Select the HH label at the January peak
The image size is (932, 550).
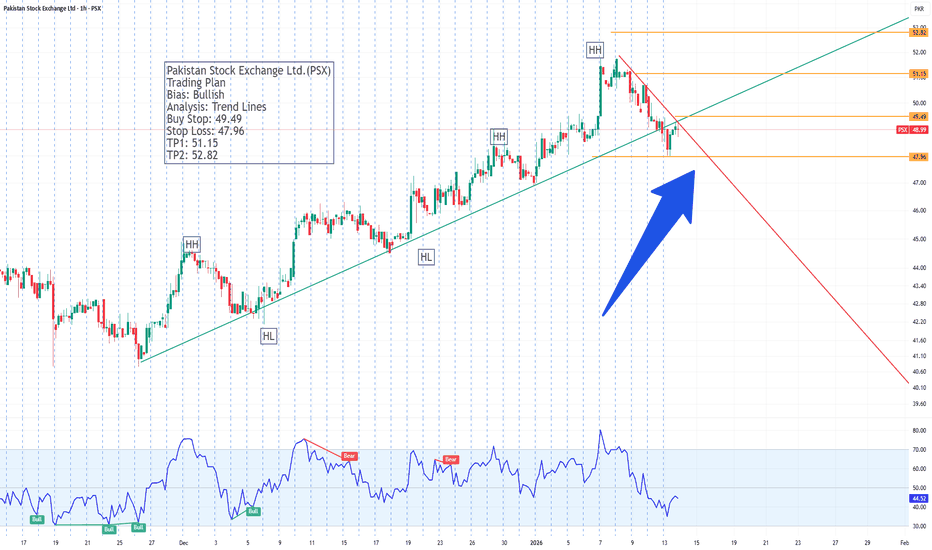(x=595, y=49)
